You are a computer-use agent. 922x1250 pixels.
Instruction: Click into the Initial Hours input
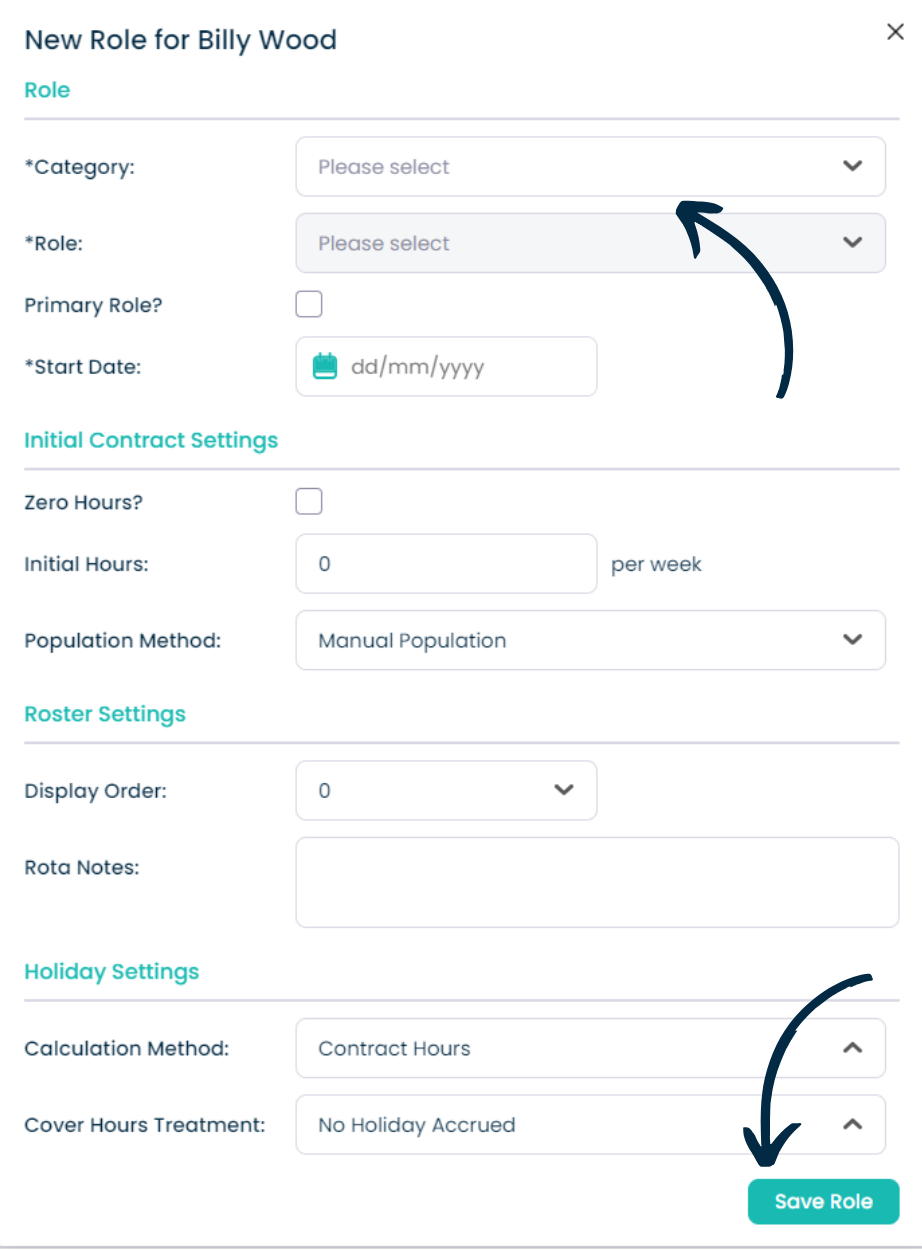click(x=447, y=564)
